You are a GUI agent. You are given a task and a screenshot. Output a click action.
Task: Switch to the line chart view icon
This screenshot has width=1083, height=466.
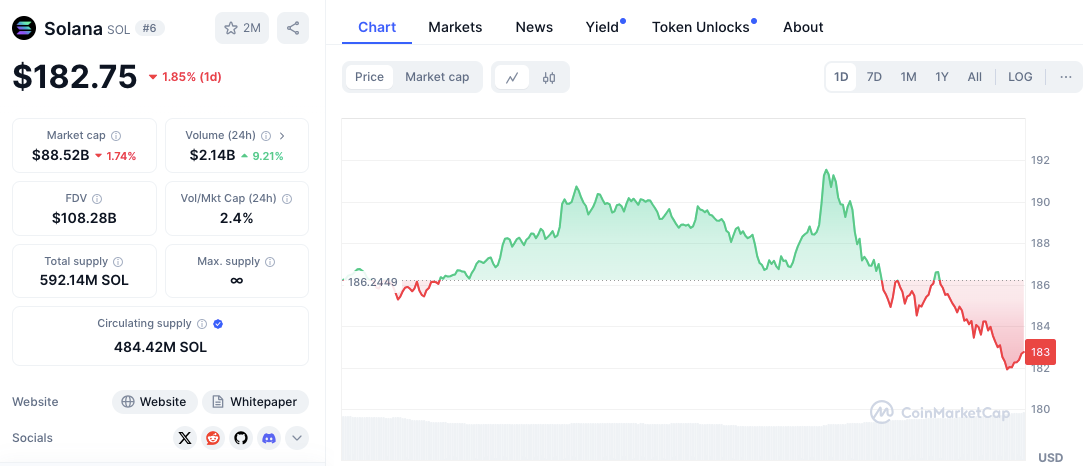tap(512, 77)
